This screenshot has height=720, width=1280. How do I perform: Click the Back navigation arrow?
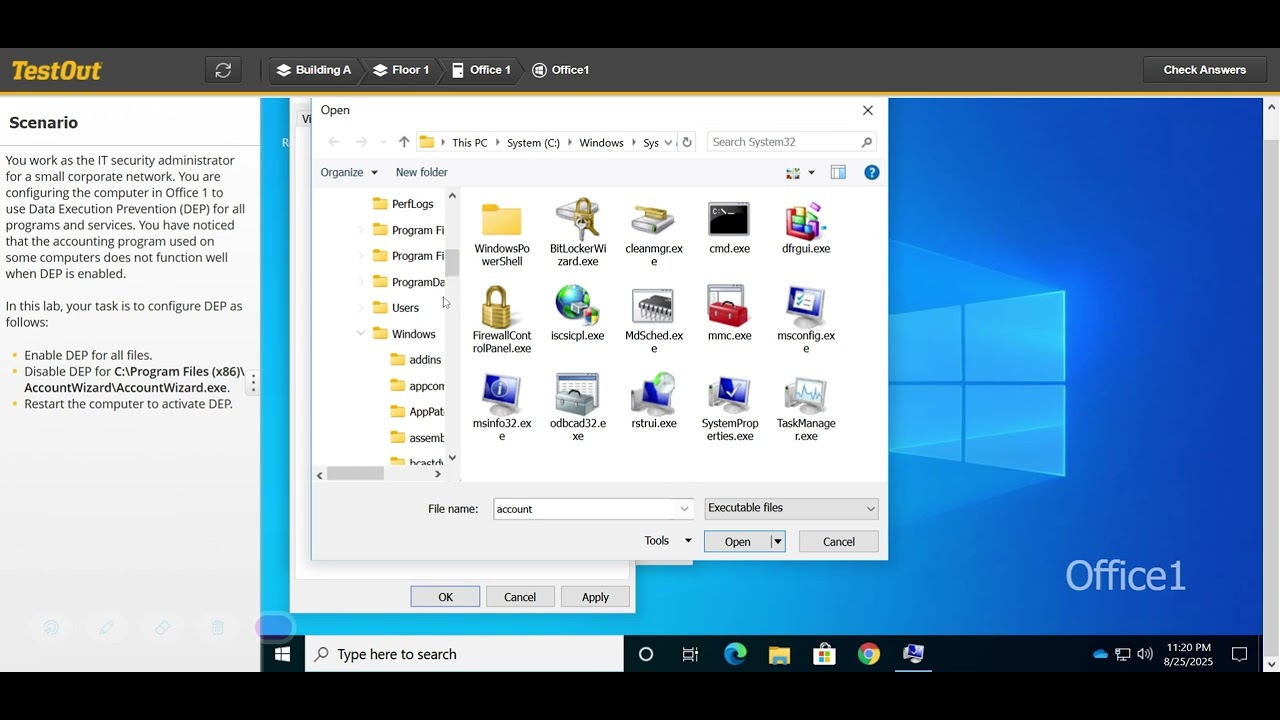pos(334,142)
